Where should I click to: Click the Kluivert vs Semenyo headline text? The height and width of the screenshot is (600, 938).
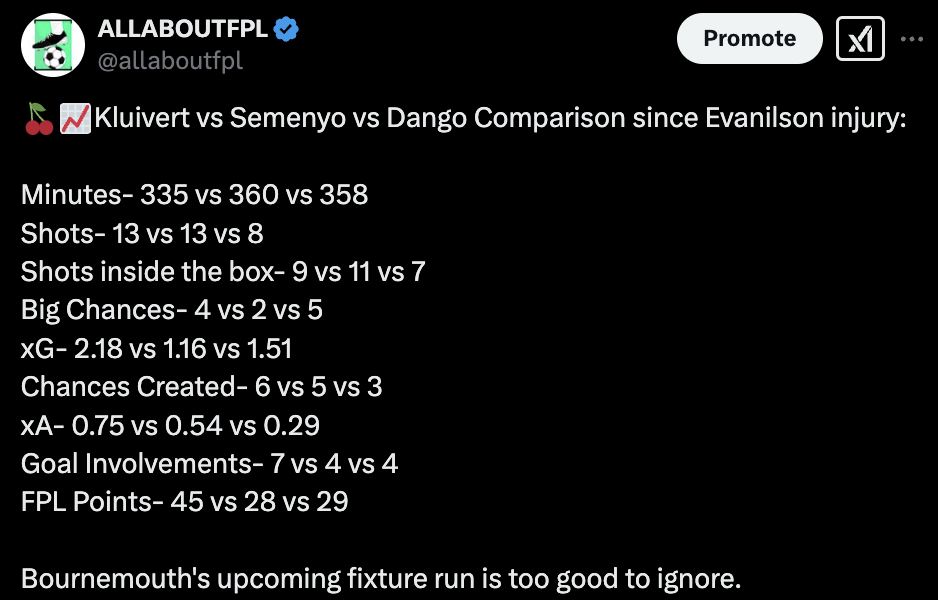coord(500,118)
